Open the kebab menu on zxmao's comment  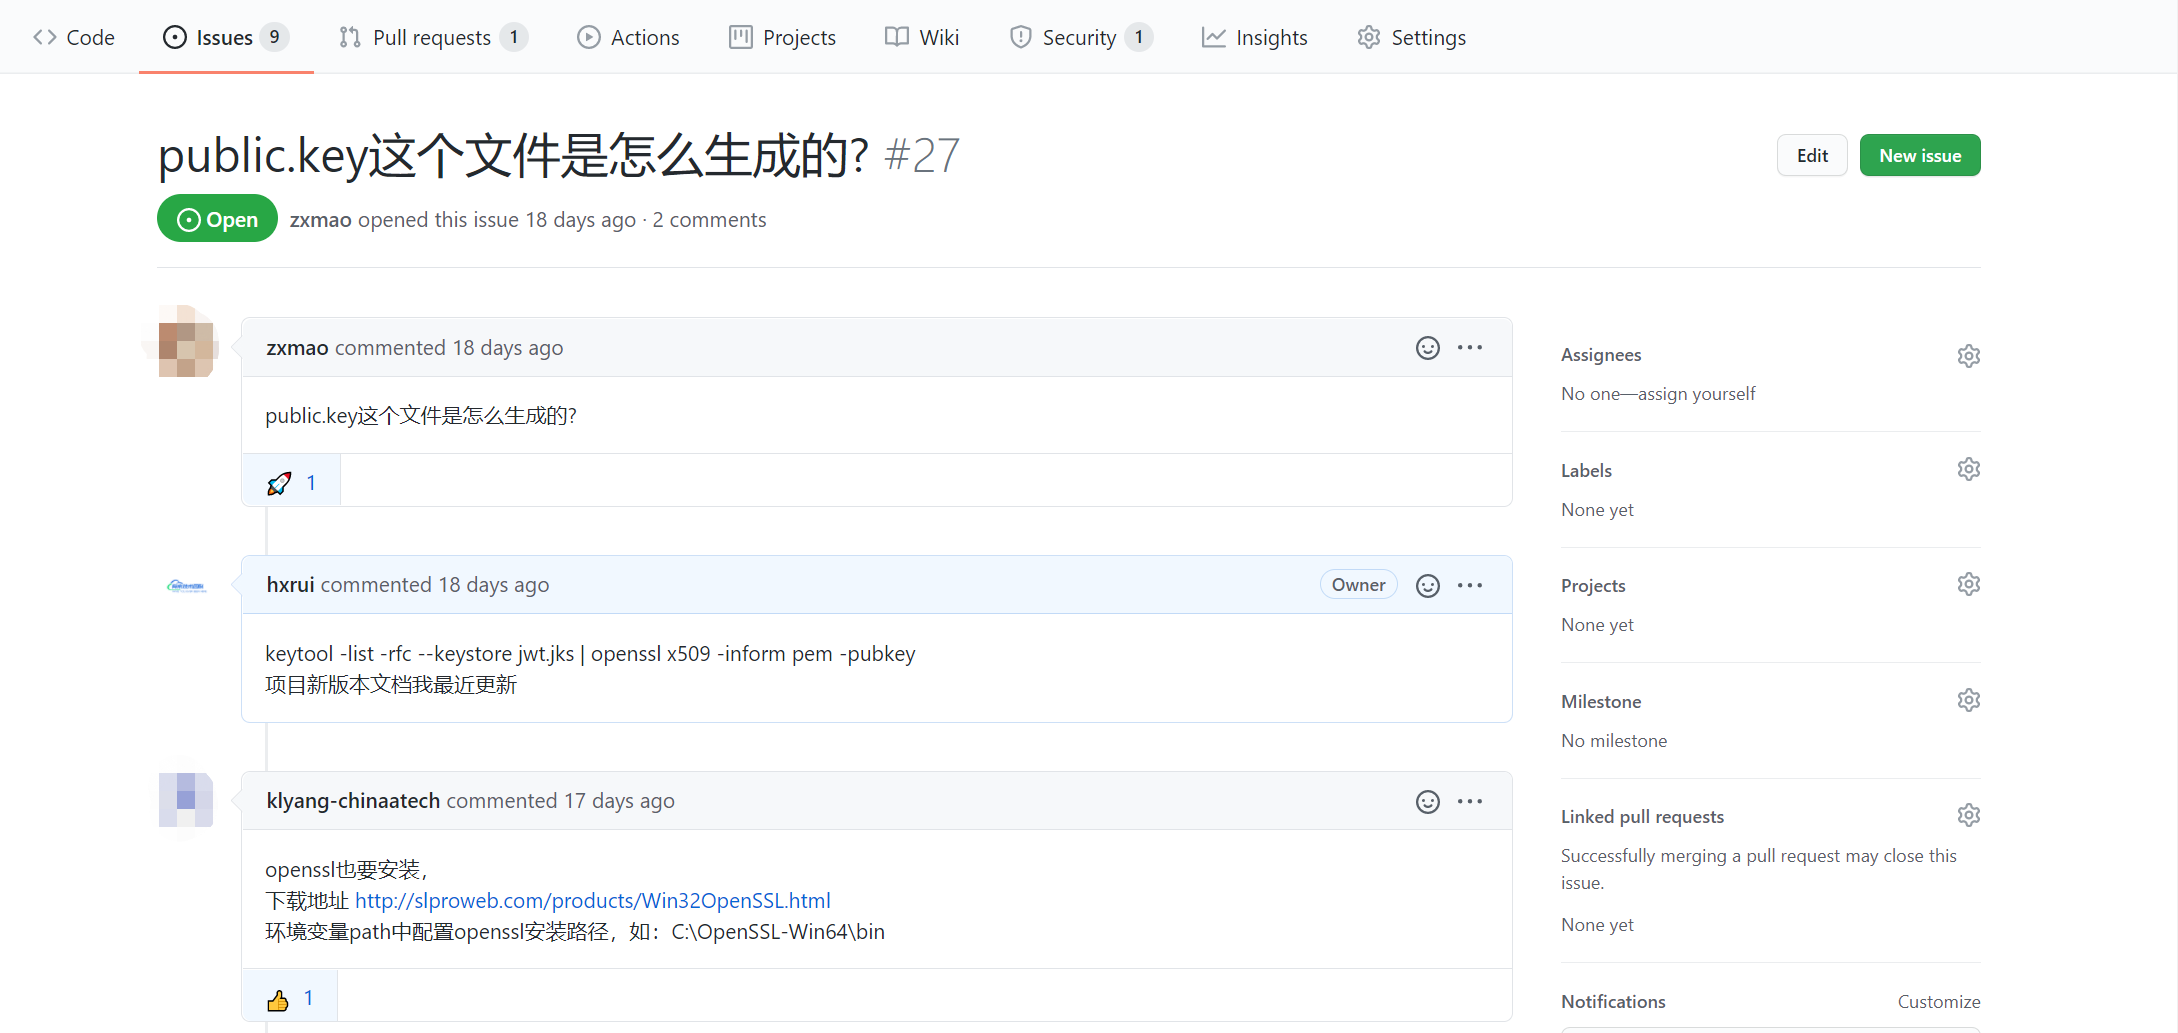(1470, 347)
